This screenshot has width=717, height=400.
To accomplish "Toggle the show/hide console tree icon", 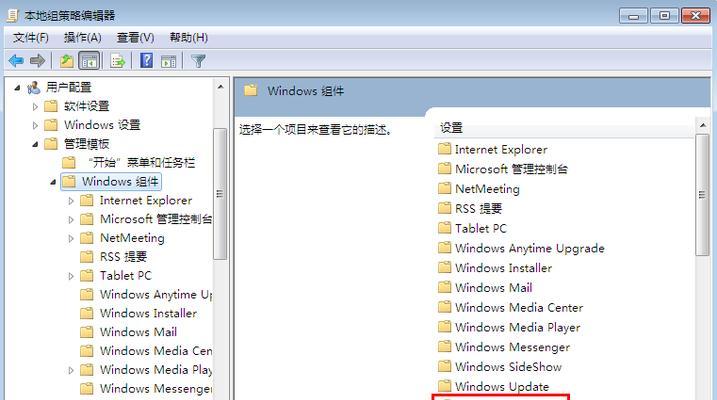I will pyautogui.click(x=89, y=60).
